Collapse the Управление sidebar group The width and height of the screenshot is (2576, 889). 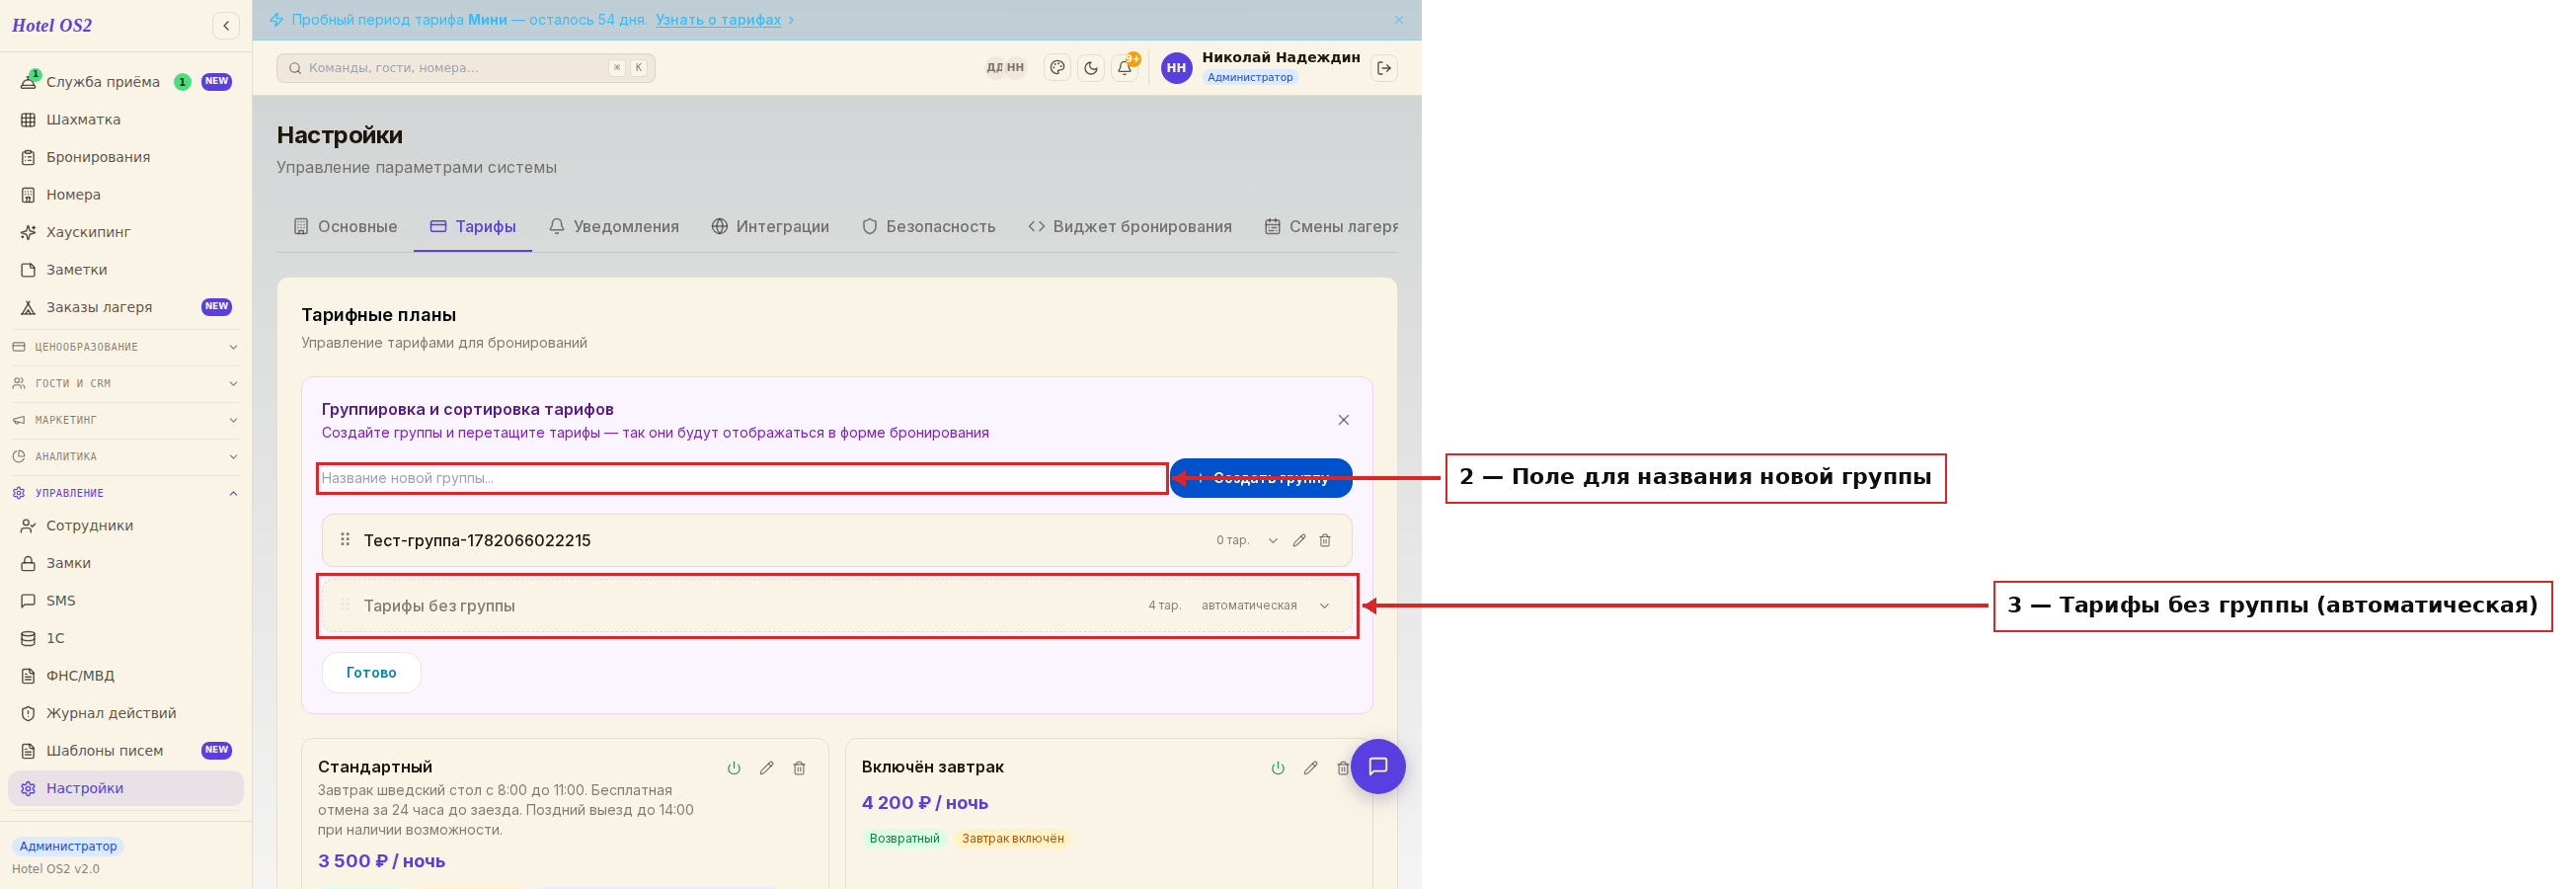125,493
